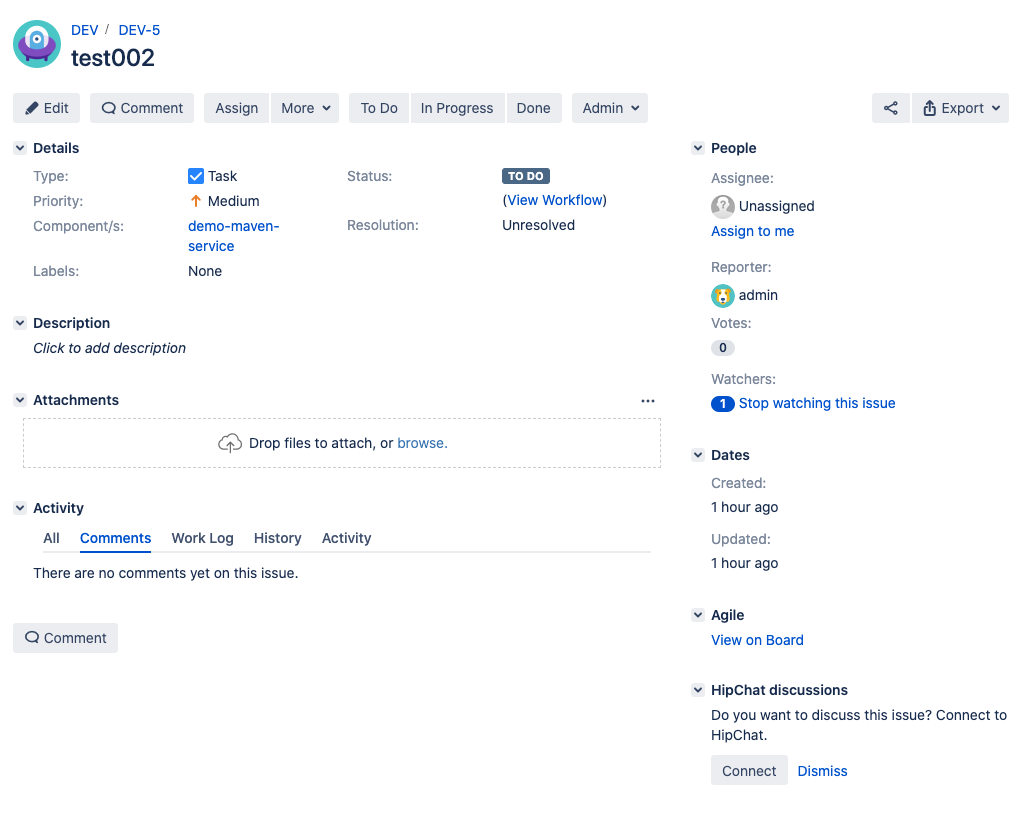Click the Assign to me link
The image size is (1023, 814).
coord(752,231)
